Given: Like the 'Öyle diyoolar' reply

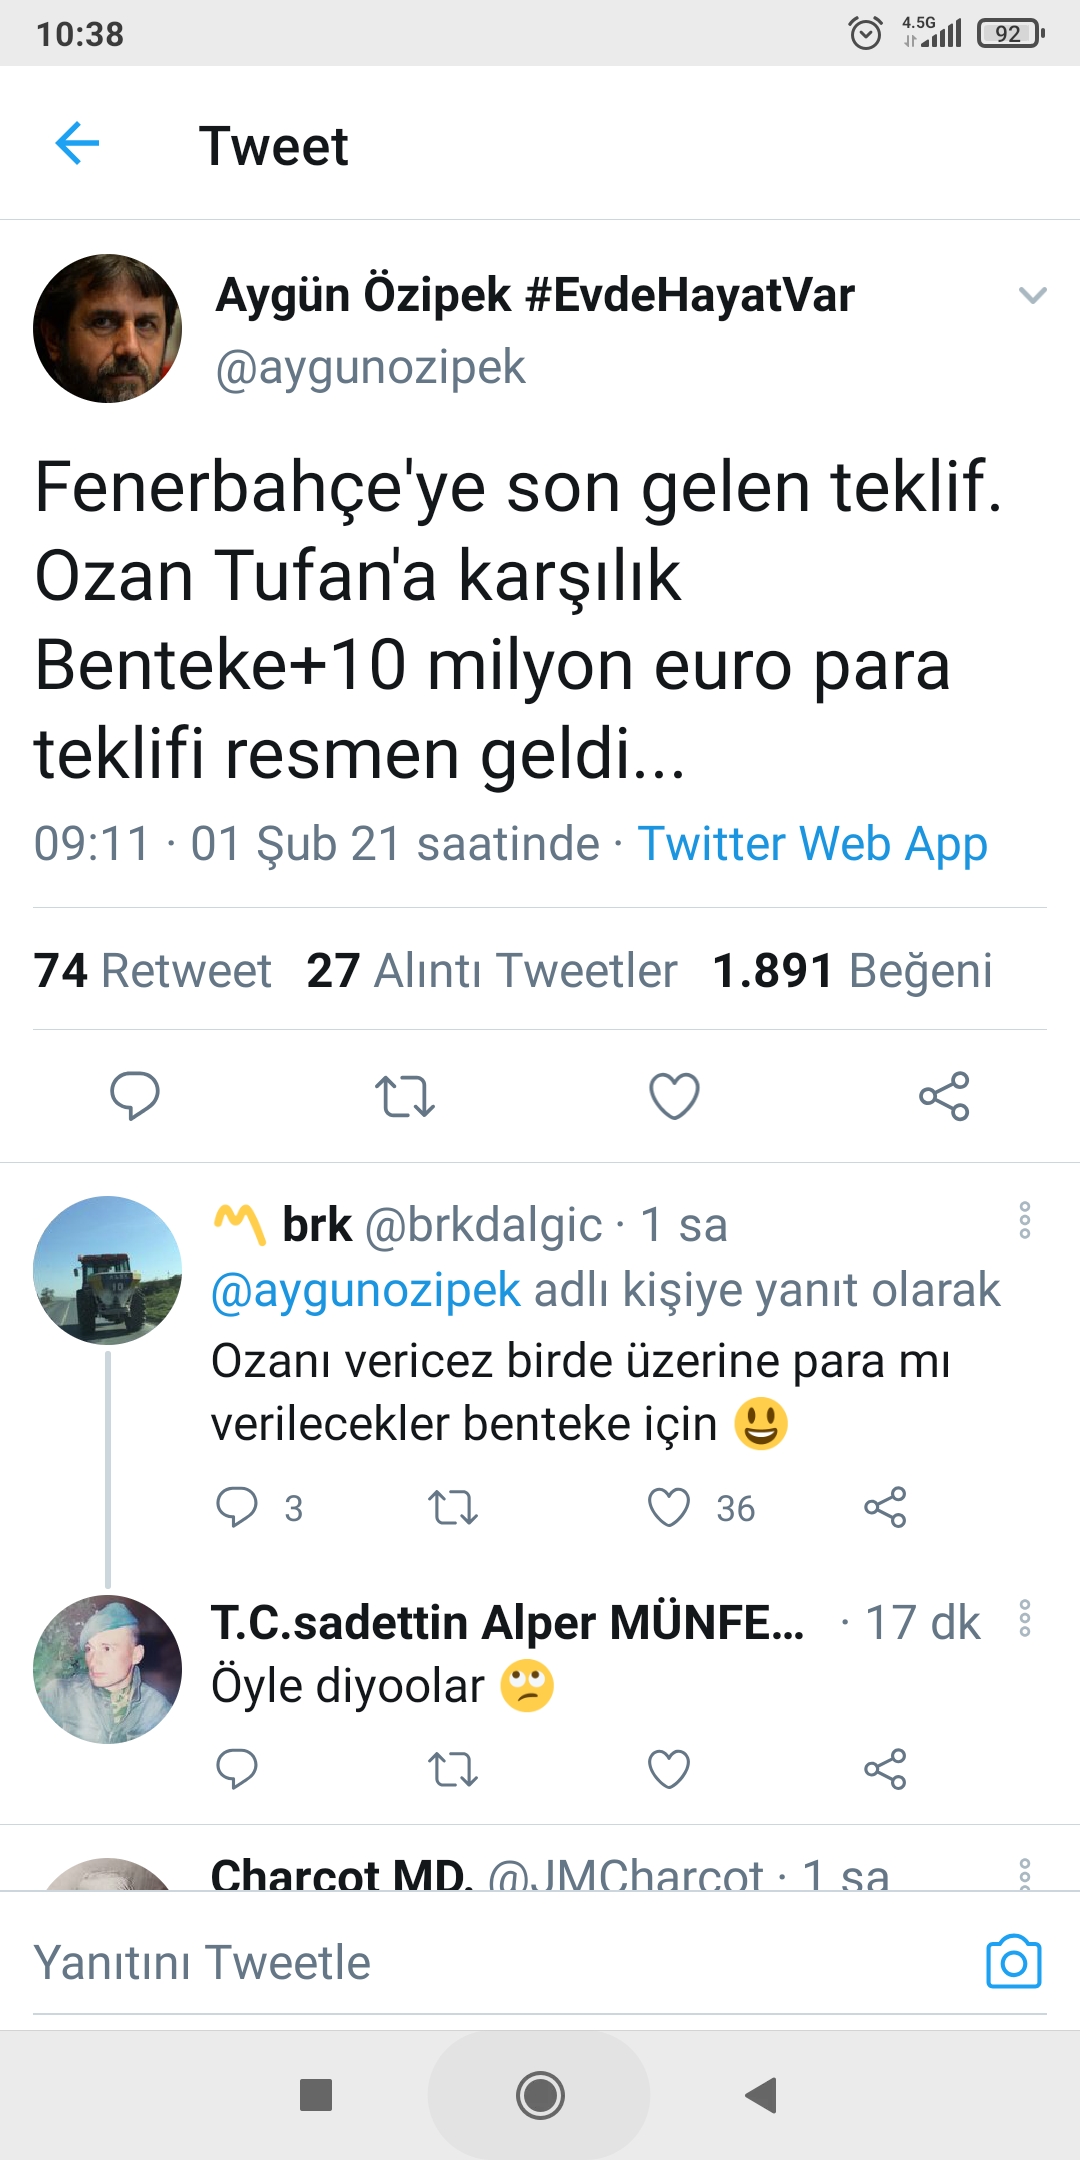Looking at the screenshot, I should pyautogui.click(x=669, y=1769).
